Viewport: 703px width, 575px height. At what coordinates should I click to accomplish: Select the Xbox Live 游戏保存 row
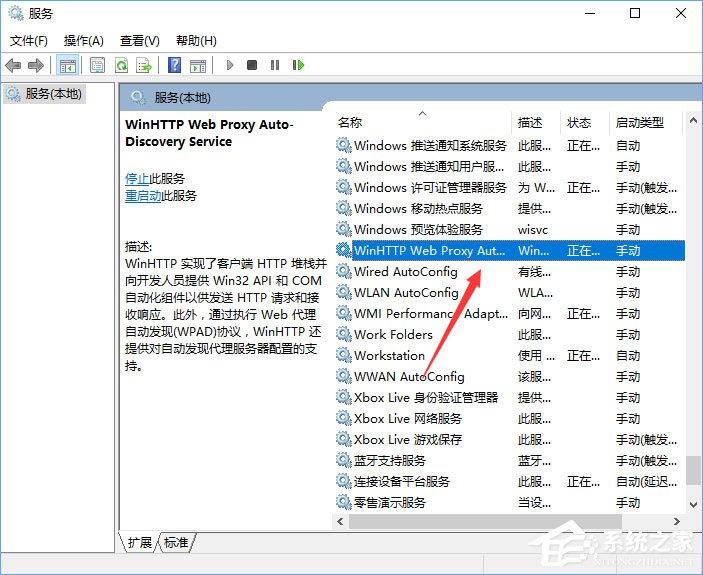tap(510, 440)
